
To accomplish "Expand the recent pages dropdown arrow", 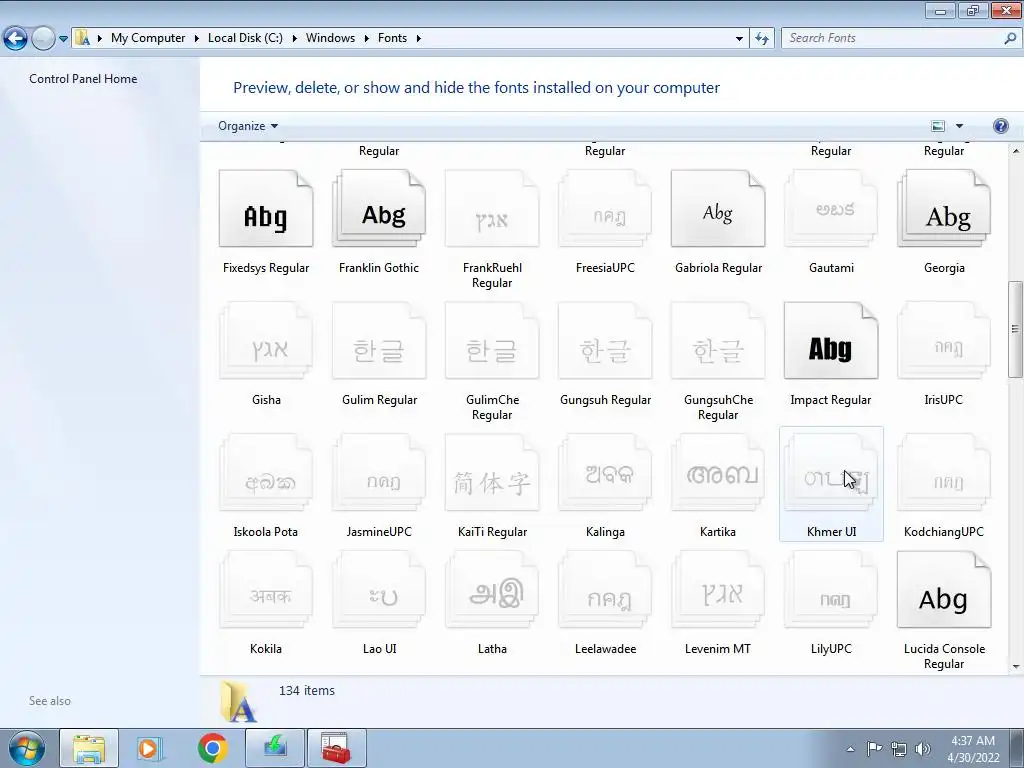I will click(x=63, y=39).
